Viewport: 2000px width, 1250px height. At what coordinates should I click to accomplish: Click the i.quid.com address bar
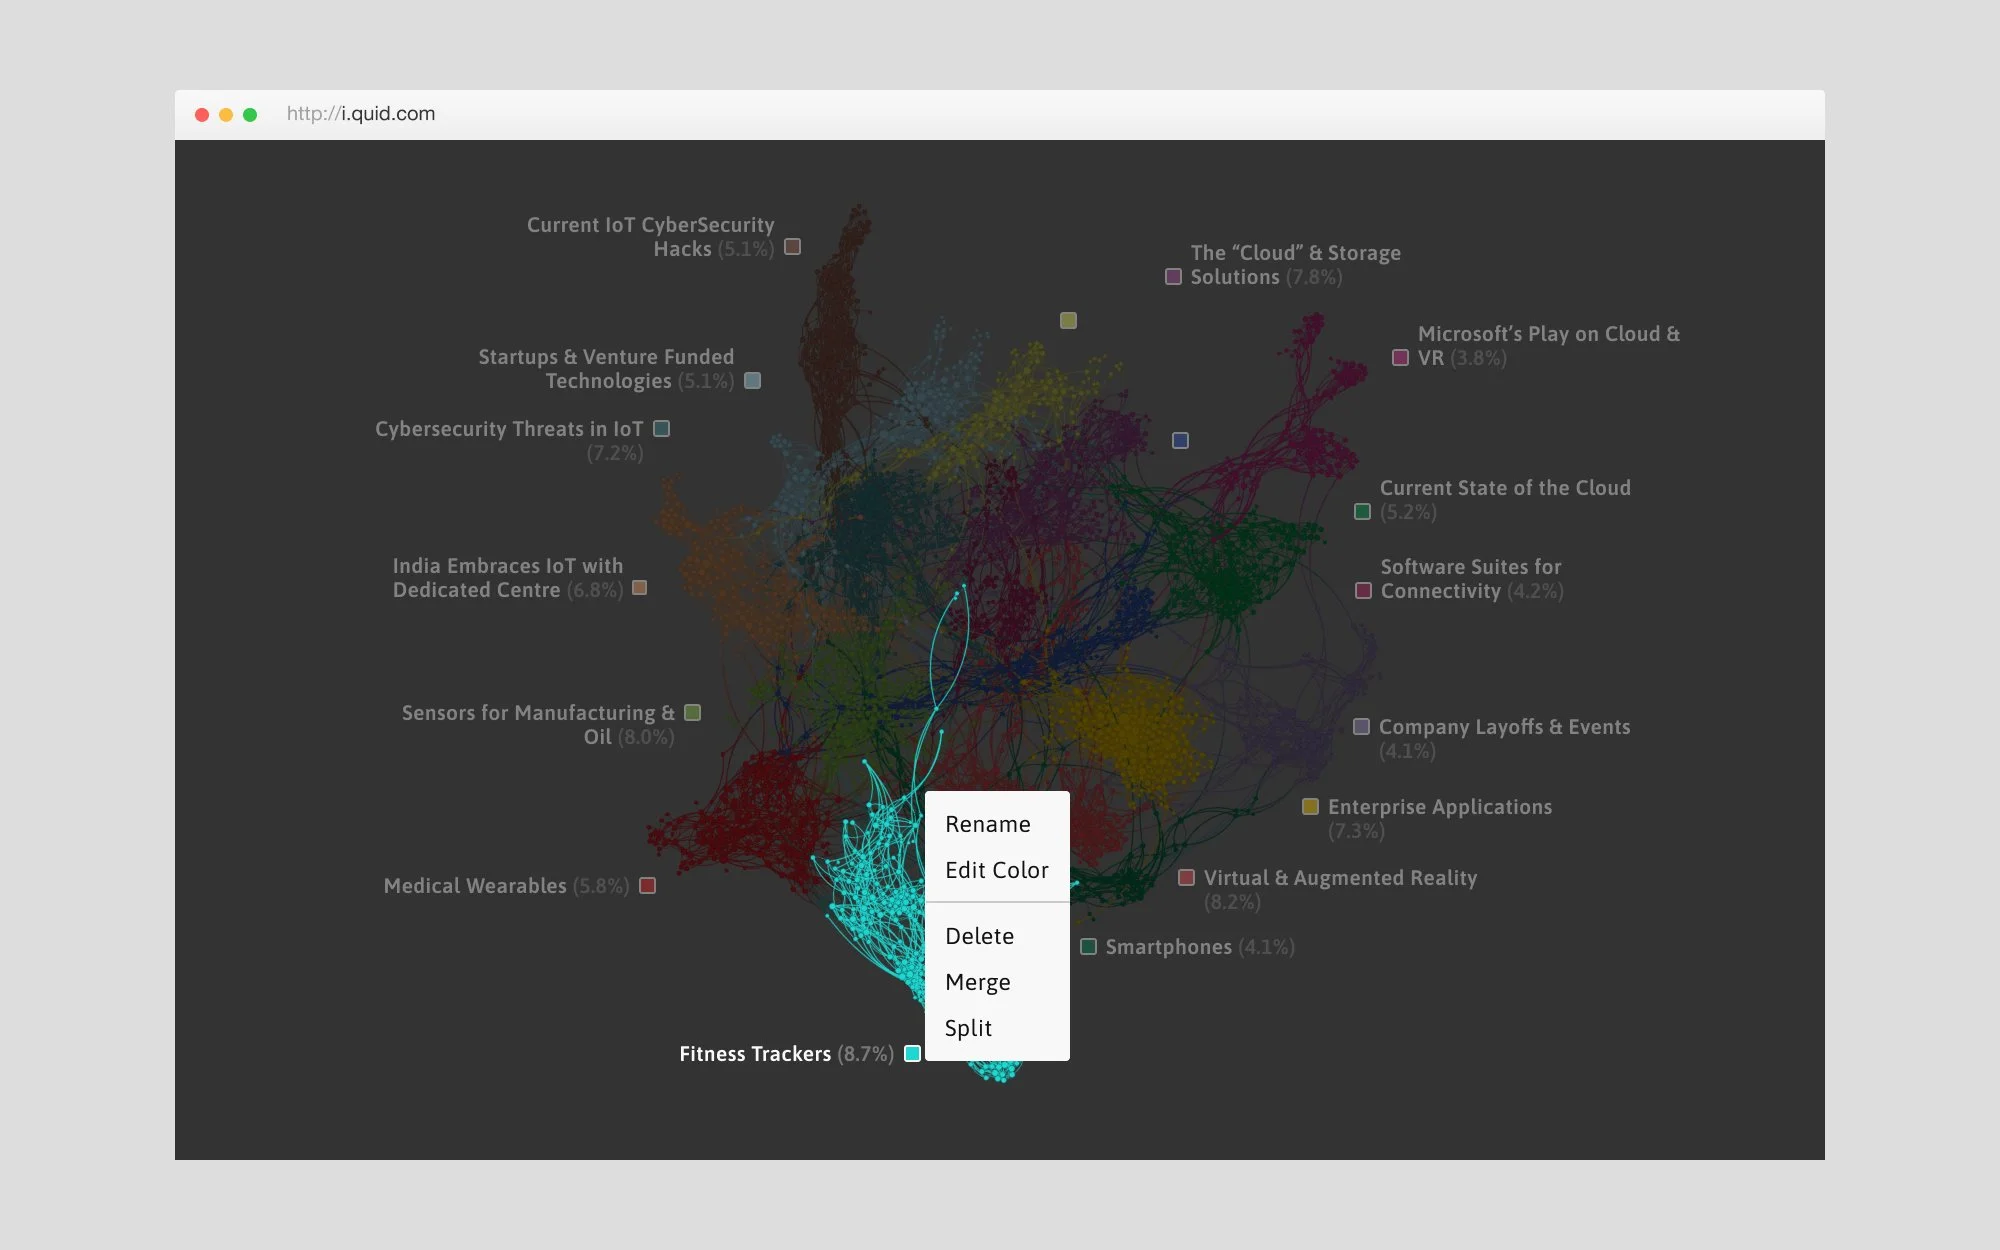tap(361, 114)
